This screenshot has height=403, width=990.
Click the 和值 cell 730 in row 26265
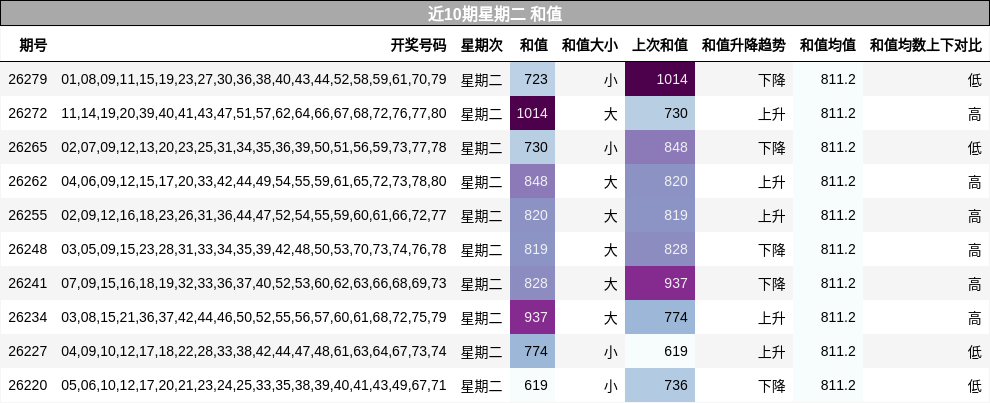532,148
